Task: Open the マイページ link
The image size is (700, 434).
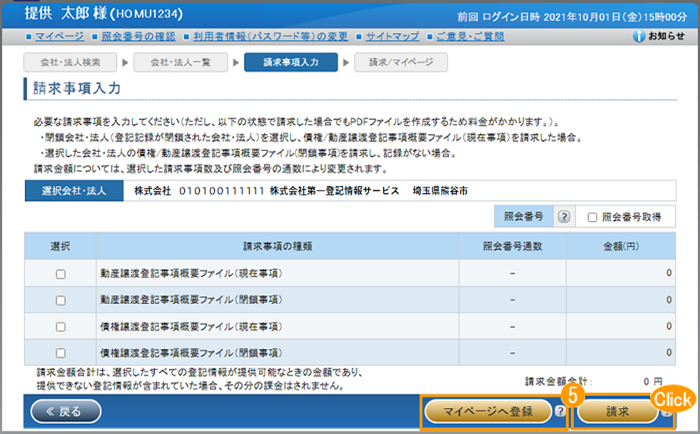Action: pos(59,37)
